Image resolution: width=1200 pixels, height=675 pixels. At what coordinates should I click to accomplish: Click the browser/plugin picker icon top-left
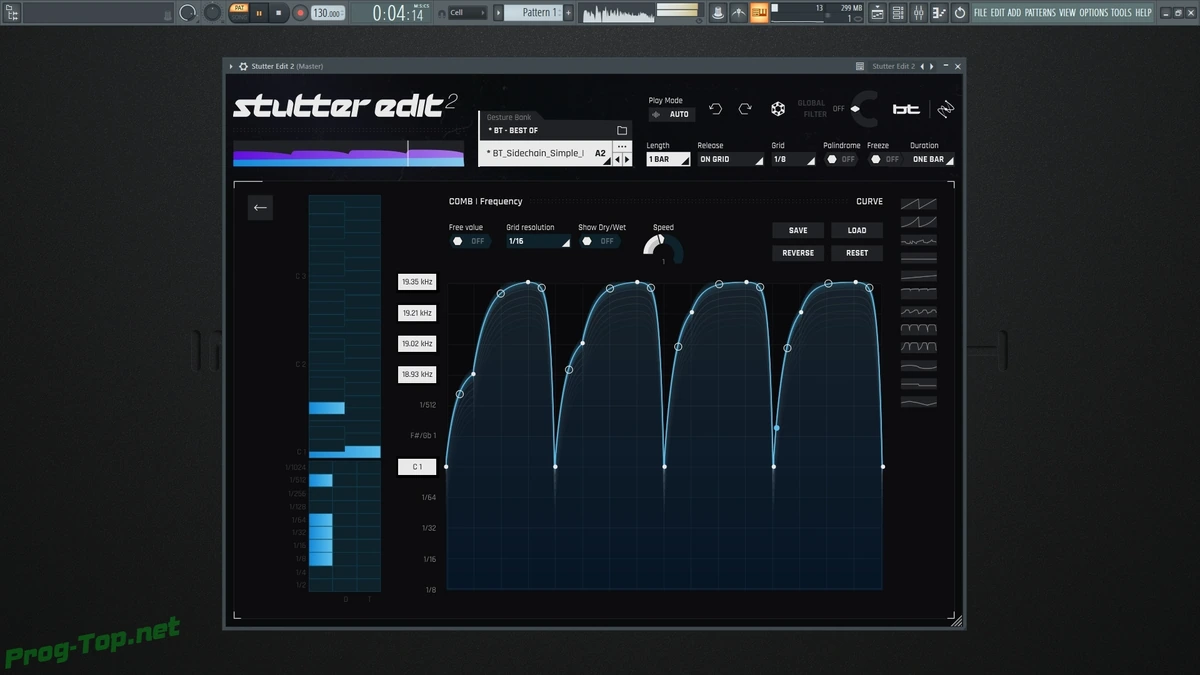13,13
